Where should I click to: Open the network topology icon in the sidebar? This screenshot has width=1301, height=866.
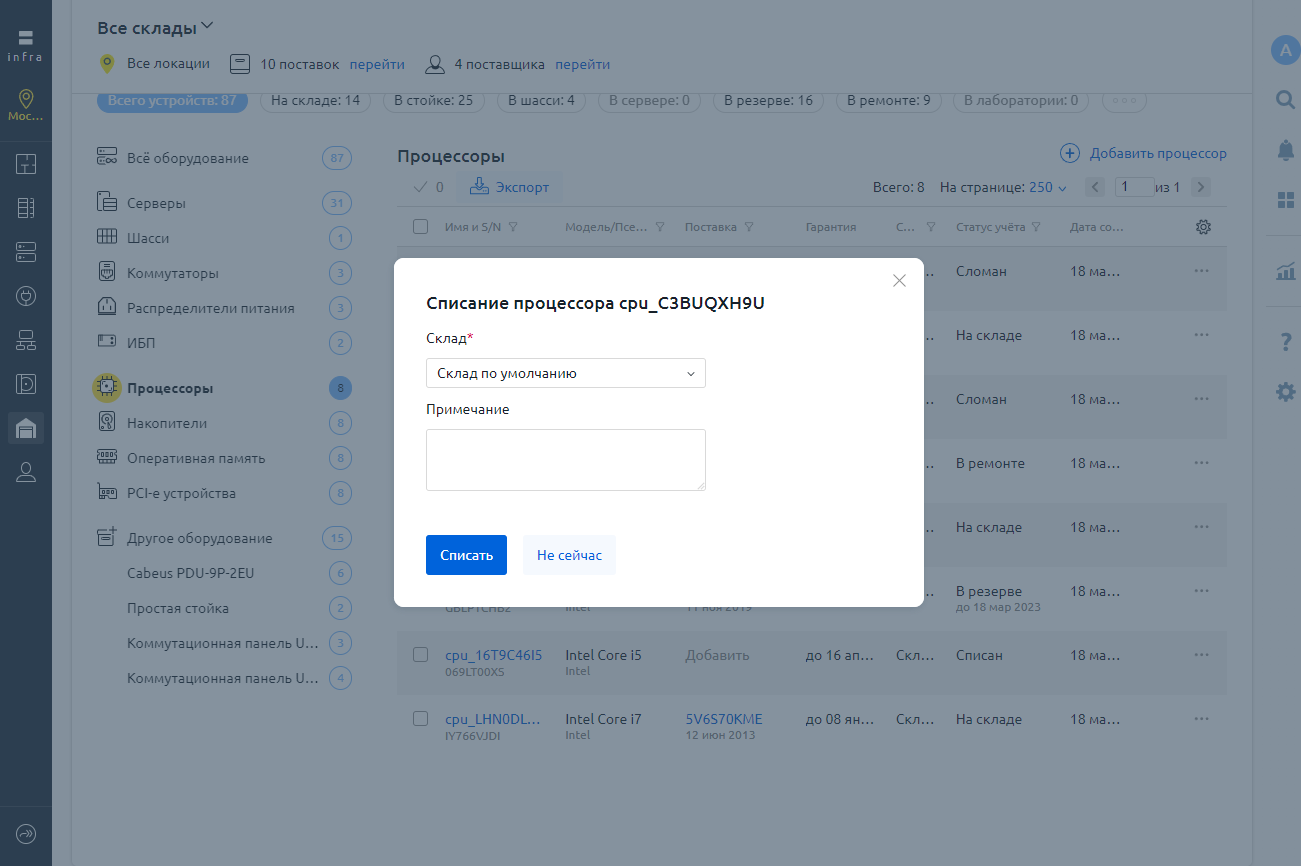[x=26, y=340]
